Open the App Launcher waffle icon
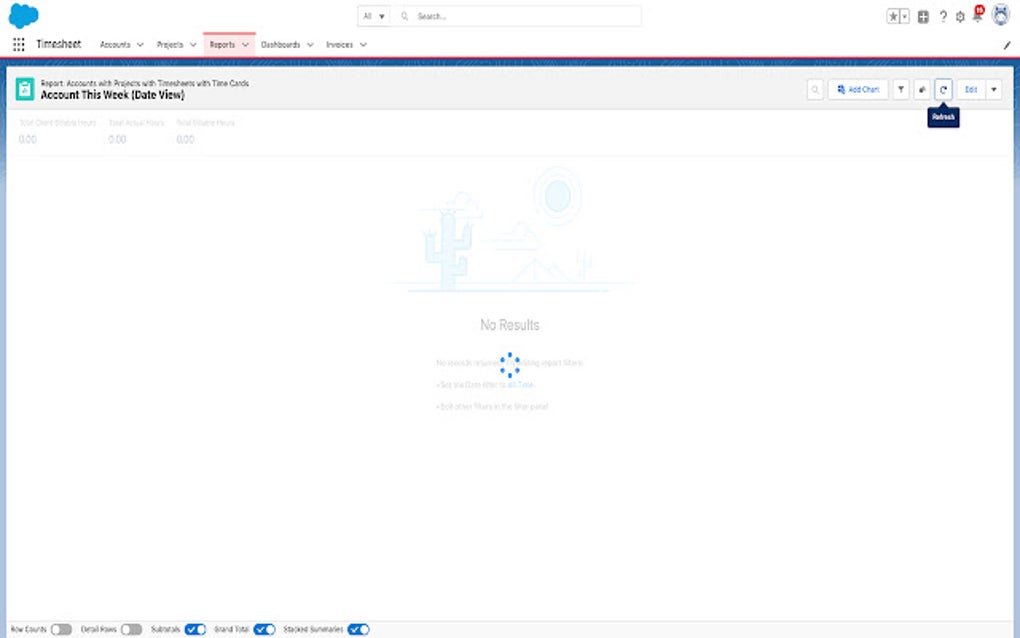 tap(18, 44)
